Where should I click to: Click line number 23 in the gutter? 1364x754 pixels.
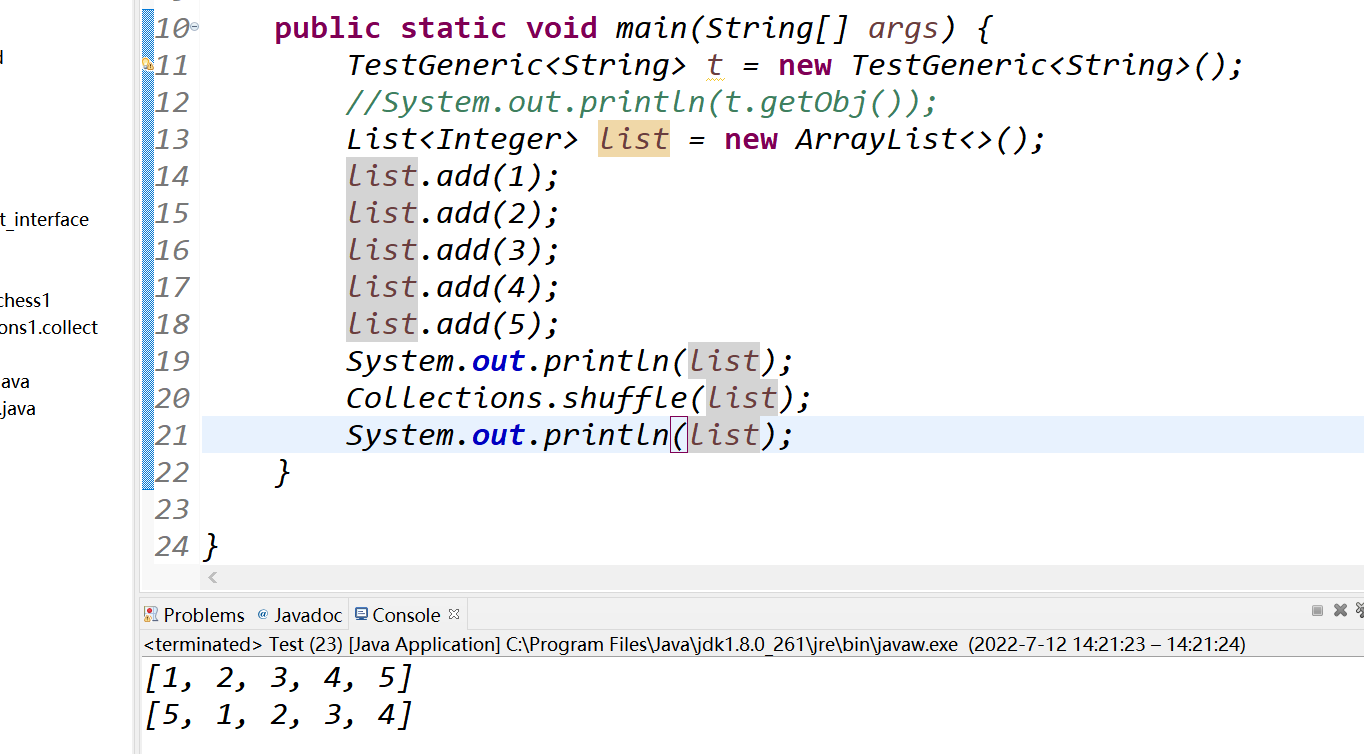[x=172, y=509]
